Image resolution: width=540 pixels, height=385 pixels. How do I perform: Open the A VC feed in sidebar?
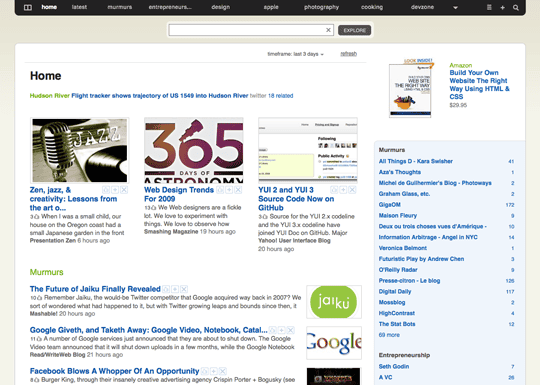coord(385,377)
